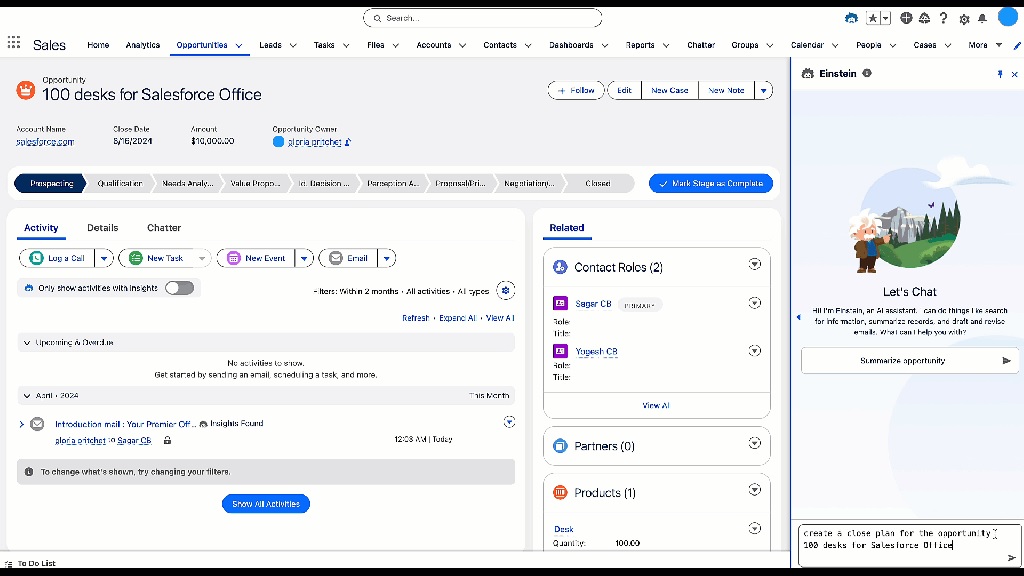Click the Summarize opportunity suggestion
Screen dimensions: 1024x576
click(x=910, y=360)
